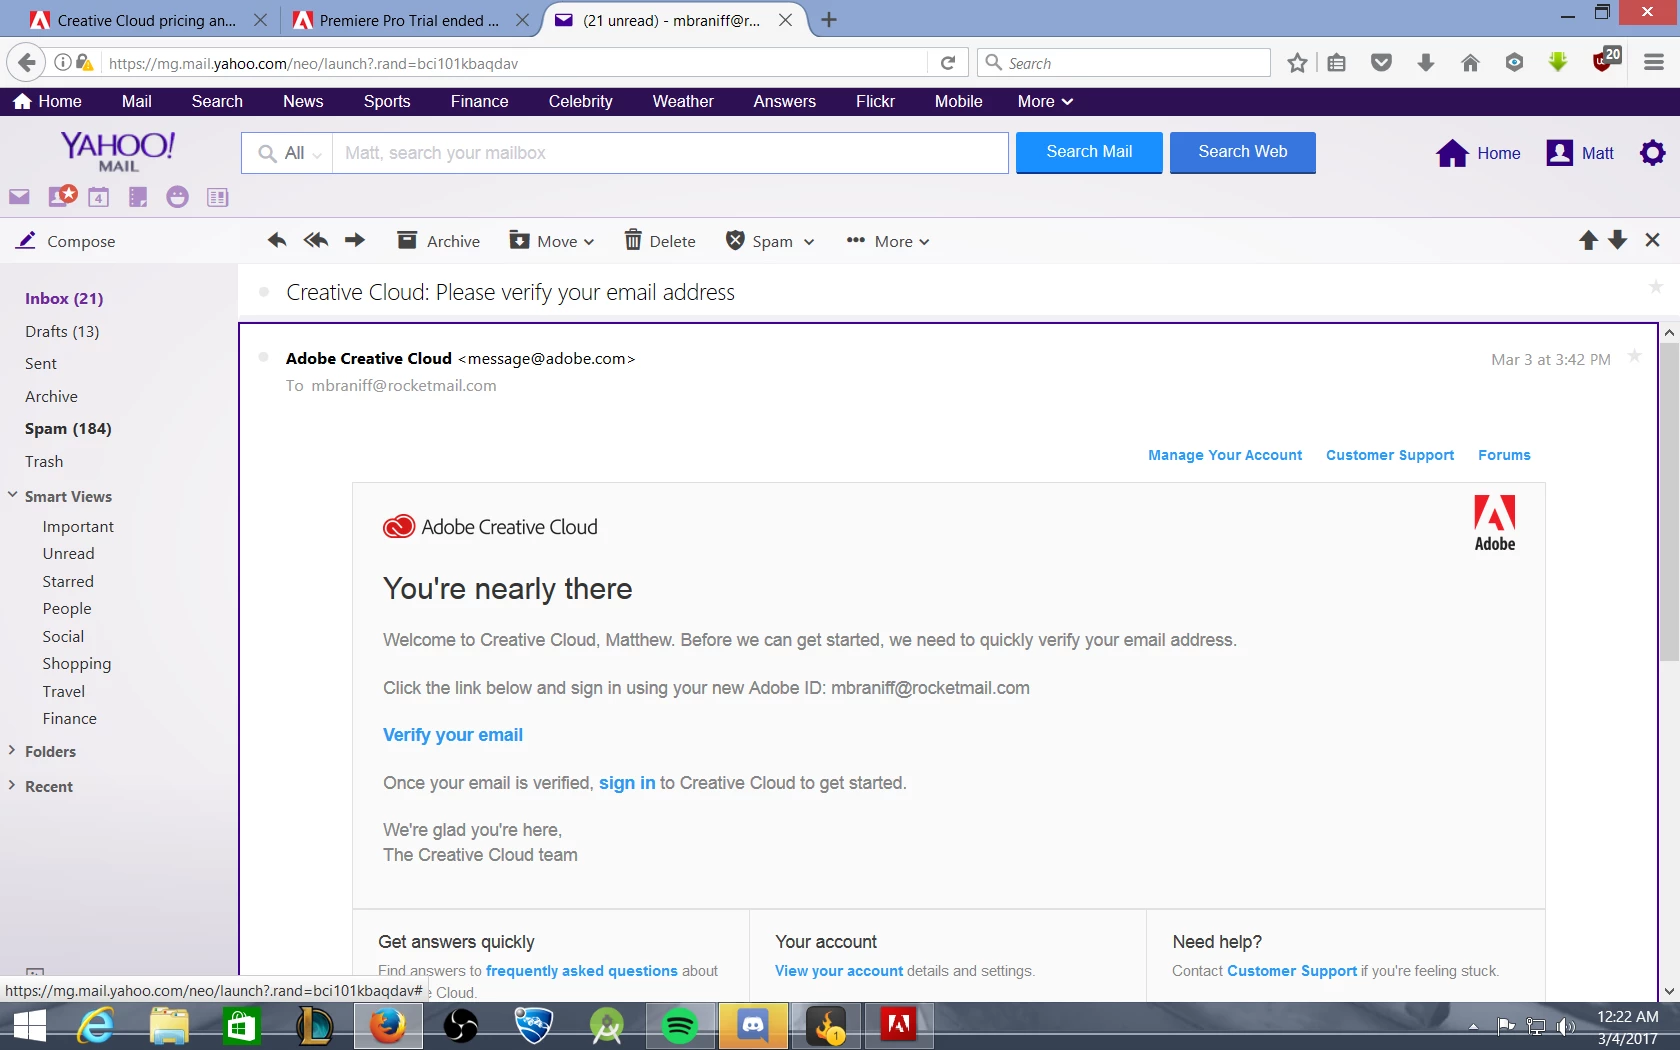This screenshot has width=1680, height=1050.
Task: Open the Firefox hamburger menu
Action: click(x=1654, y=63)
